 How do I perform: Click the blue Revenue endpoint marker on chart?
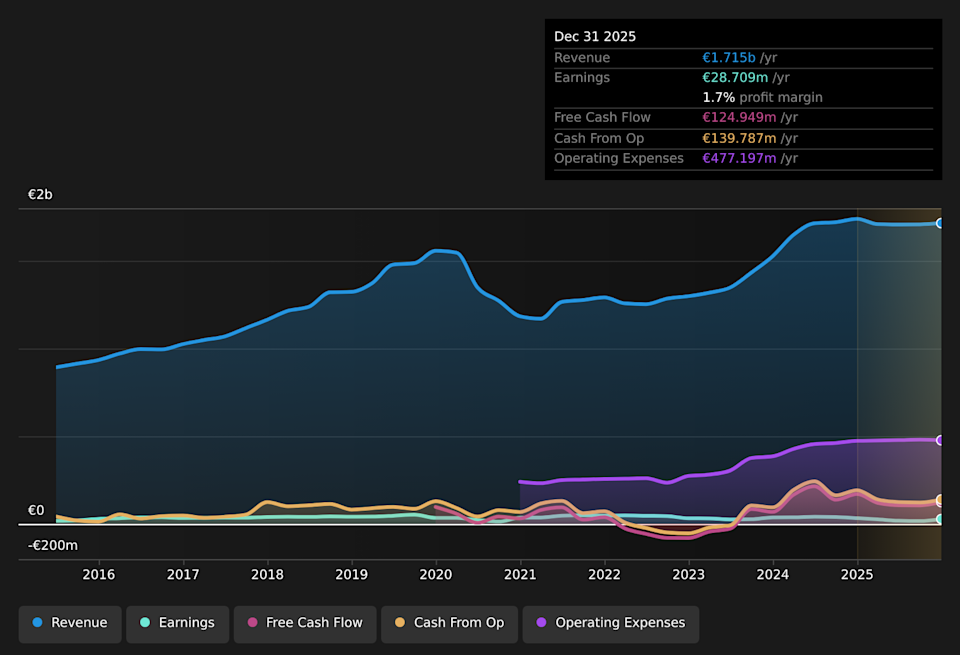938,223
